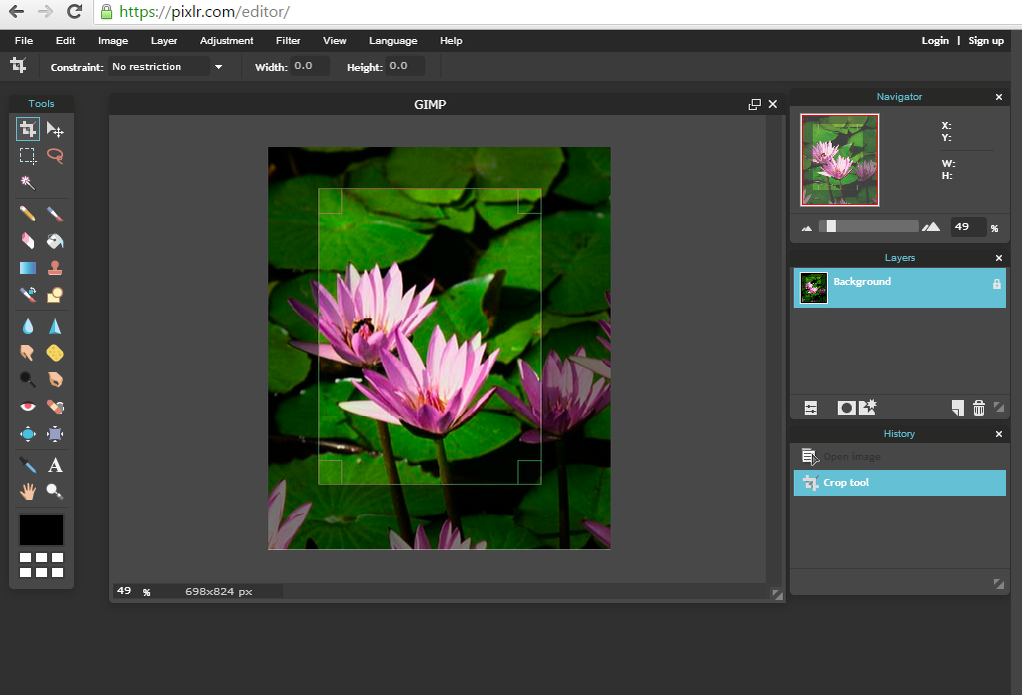Select the Burn hand tool
The height and width of the screenshot is (695, 1022).
[x=55, y=379]
